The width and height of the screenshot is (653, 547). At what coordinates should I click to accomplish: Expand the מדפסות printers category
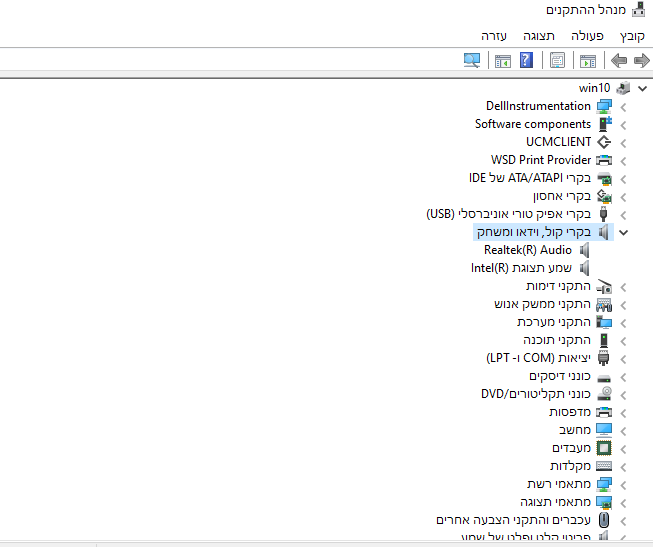pos(623,413)
